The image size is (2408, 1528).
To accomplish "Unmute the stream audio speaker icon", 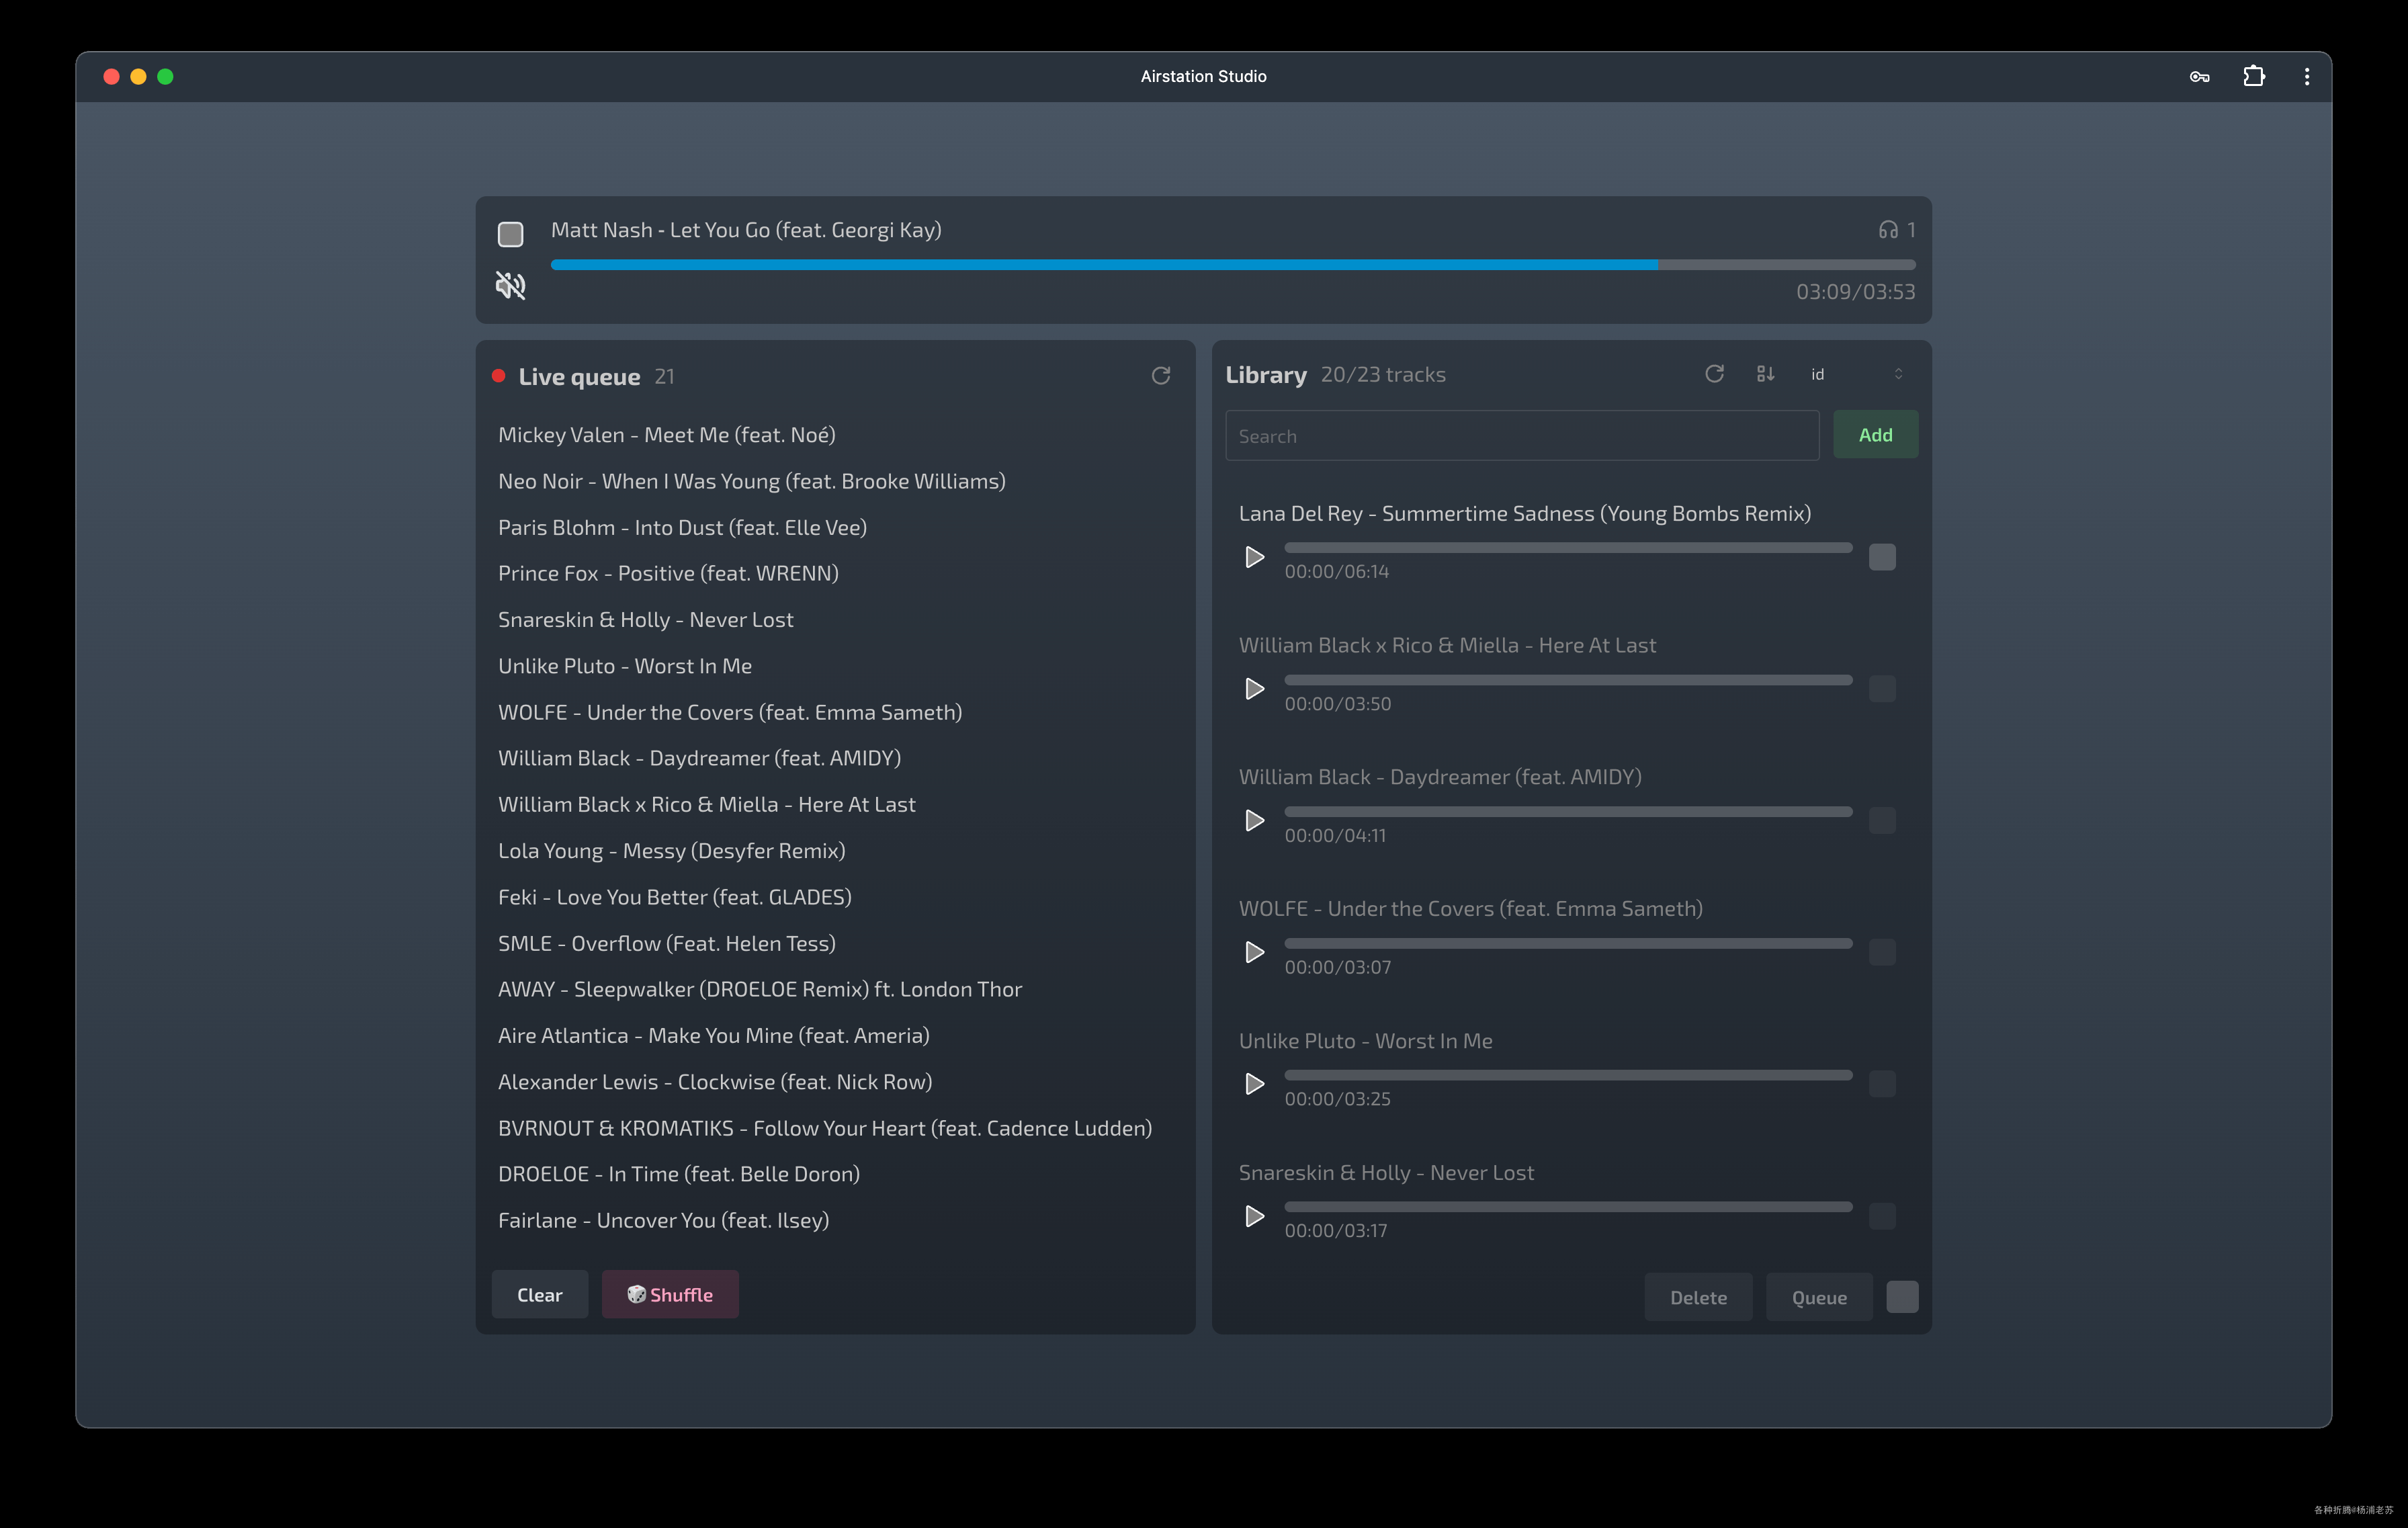I will pos(510,286).
